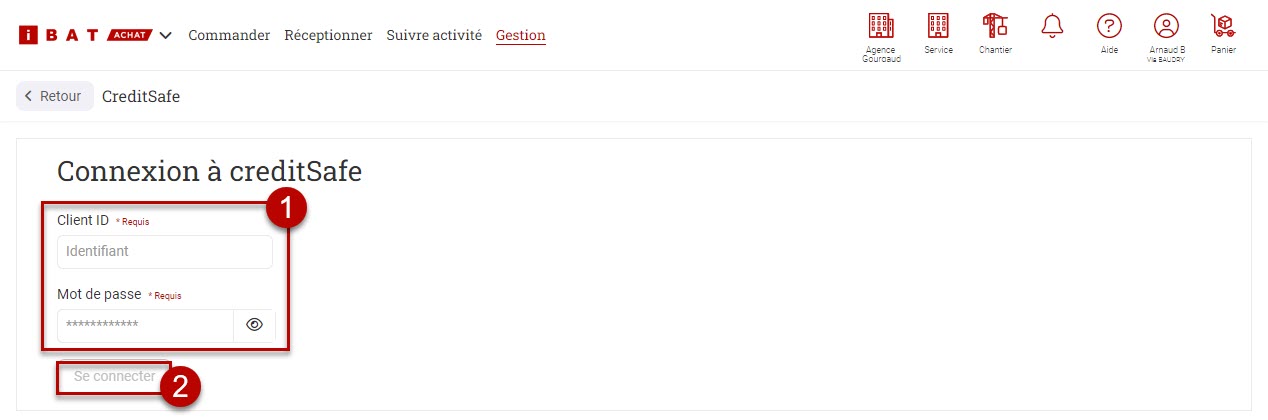Open the Aide question mark icon
The width and height of the screenshot is (1268, 420).
pos(1109,27)
